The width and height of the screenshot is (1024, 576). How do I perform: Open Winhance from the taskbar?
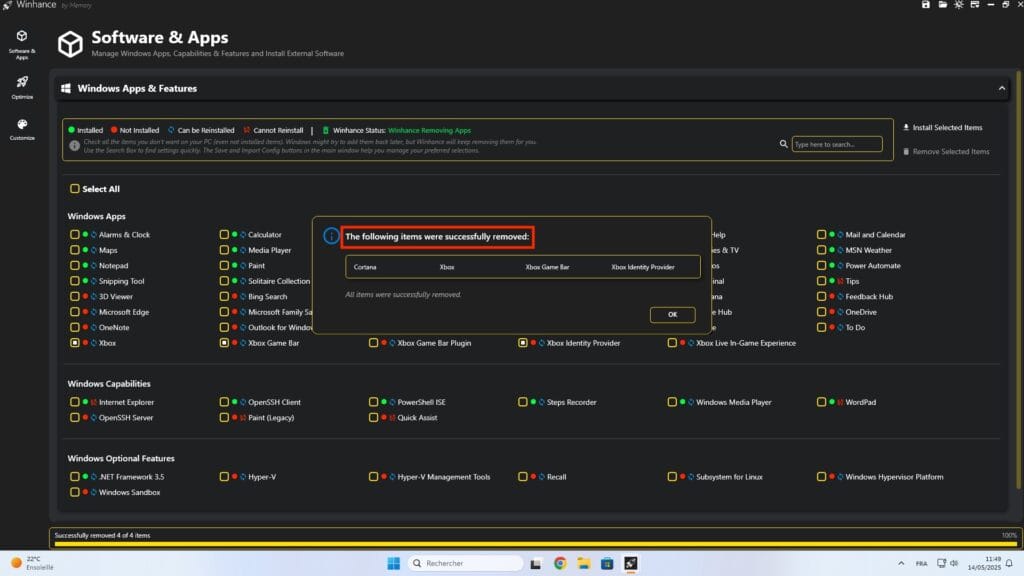point(631,563)
